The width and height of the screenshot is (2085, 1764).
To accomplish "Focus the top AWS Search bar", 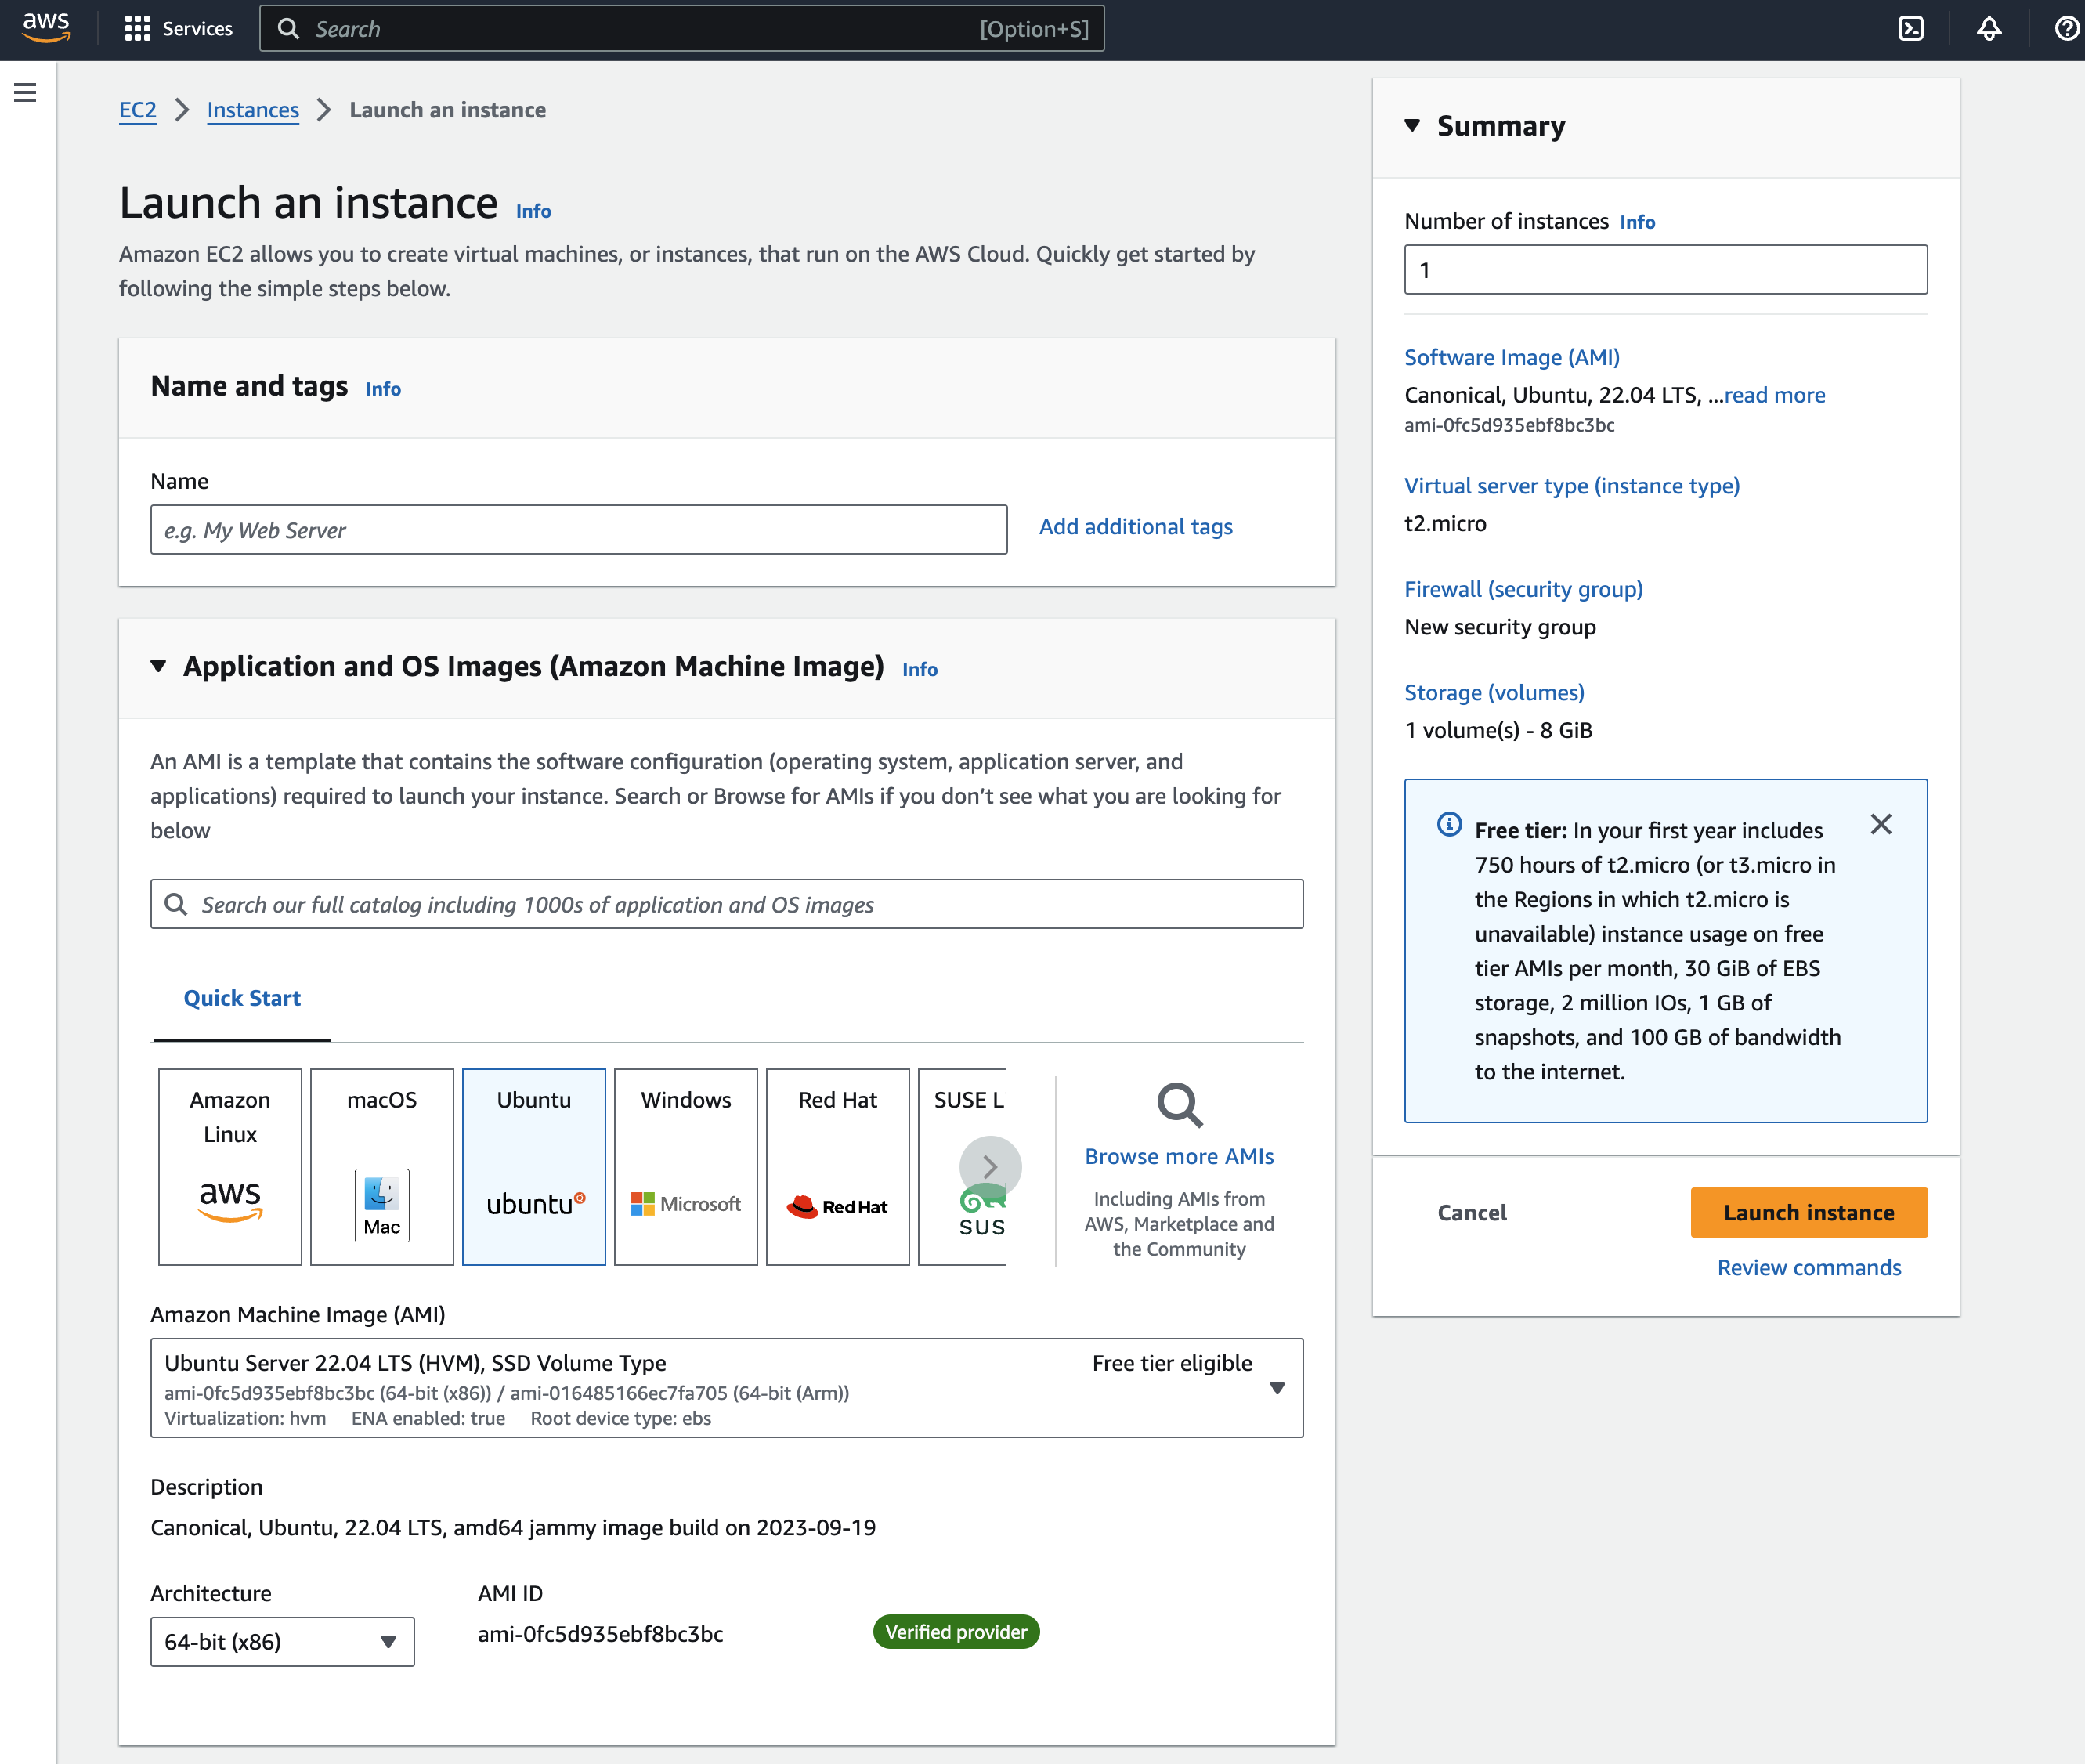I will pos(682,29).
